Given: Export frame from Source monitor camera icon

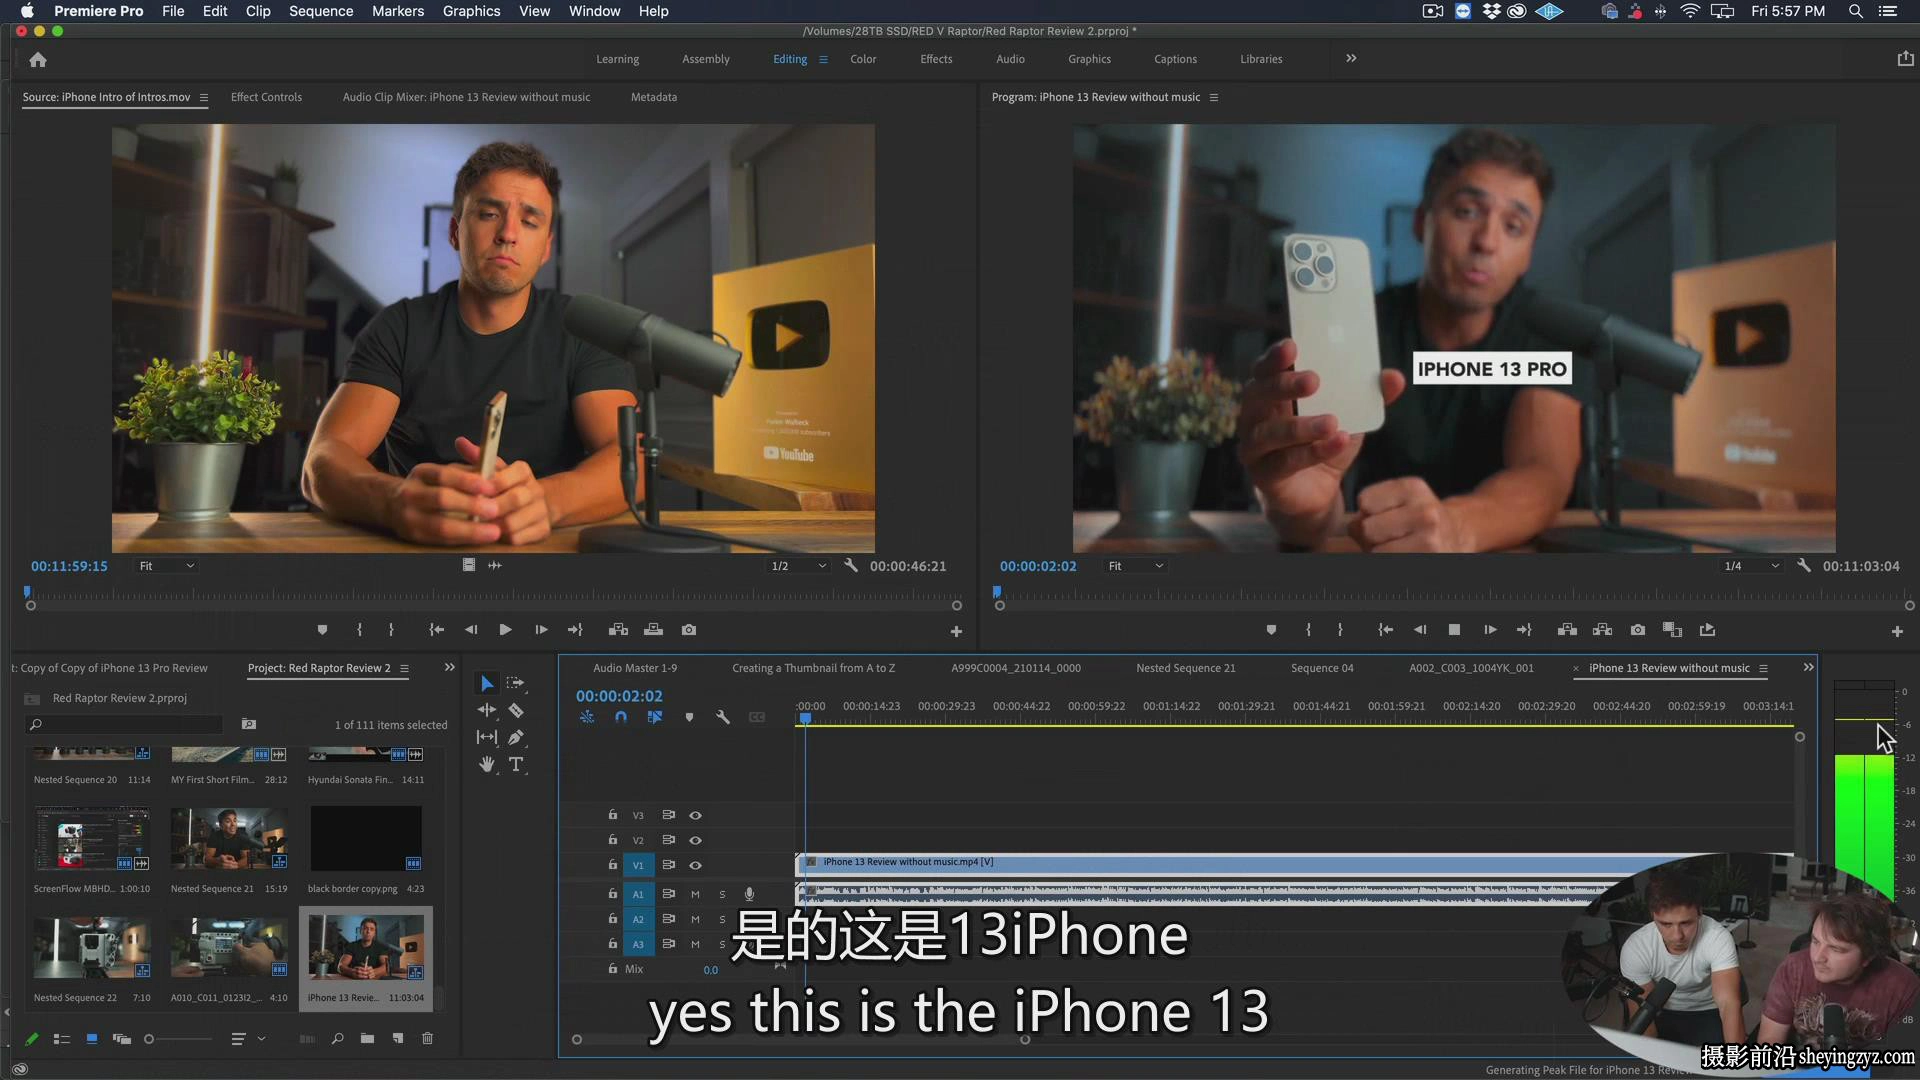Looking at the screenshot, I should point(689,630).
